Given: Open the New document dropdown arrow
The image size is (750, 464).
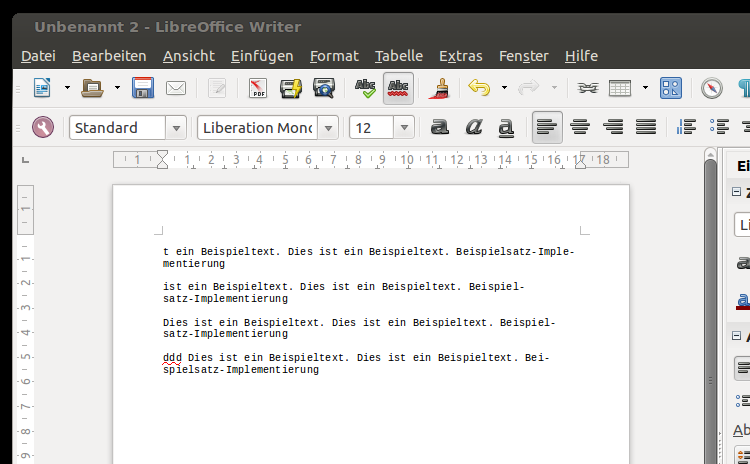Looking at the screenshot, I should (x=67, y=88).
